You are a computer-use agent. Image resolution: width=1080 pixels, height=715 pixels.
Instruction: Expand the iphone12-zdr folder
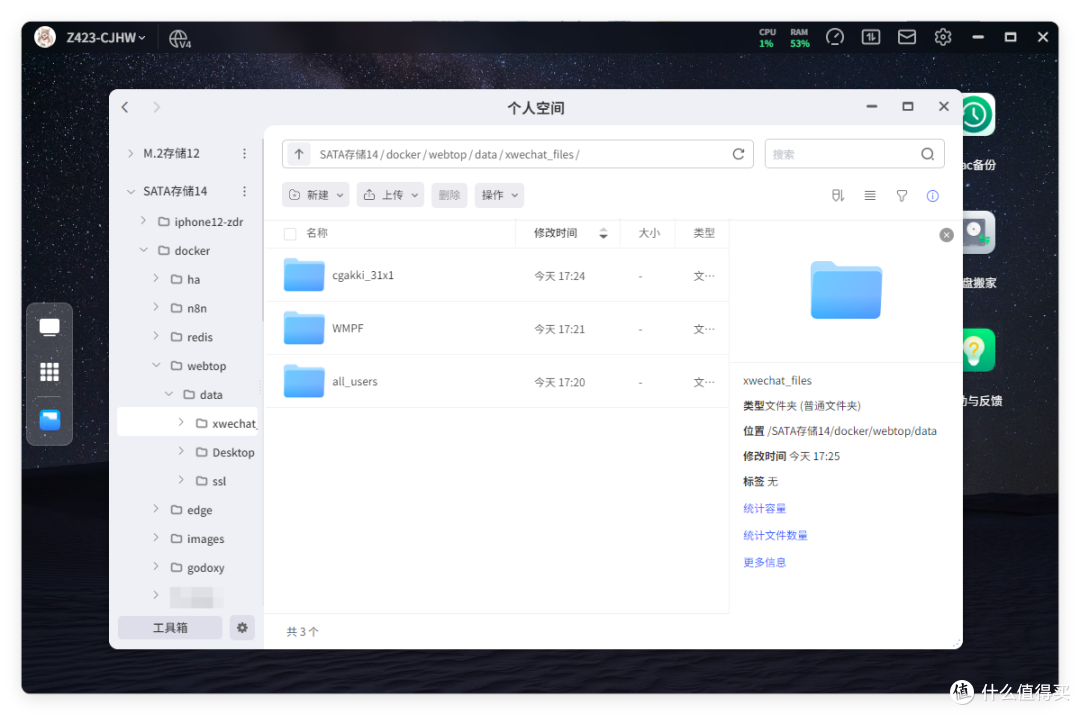(x=143, y=221)
